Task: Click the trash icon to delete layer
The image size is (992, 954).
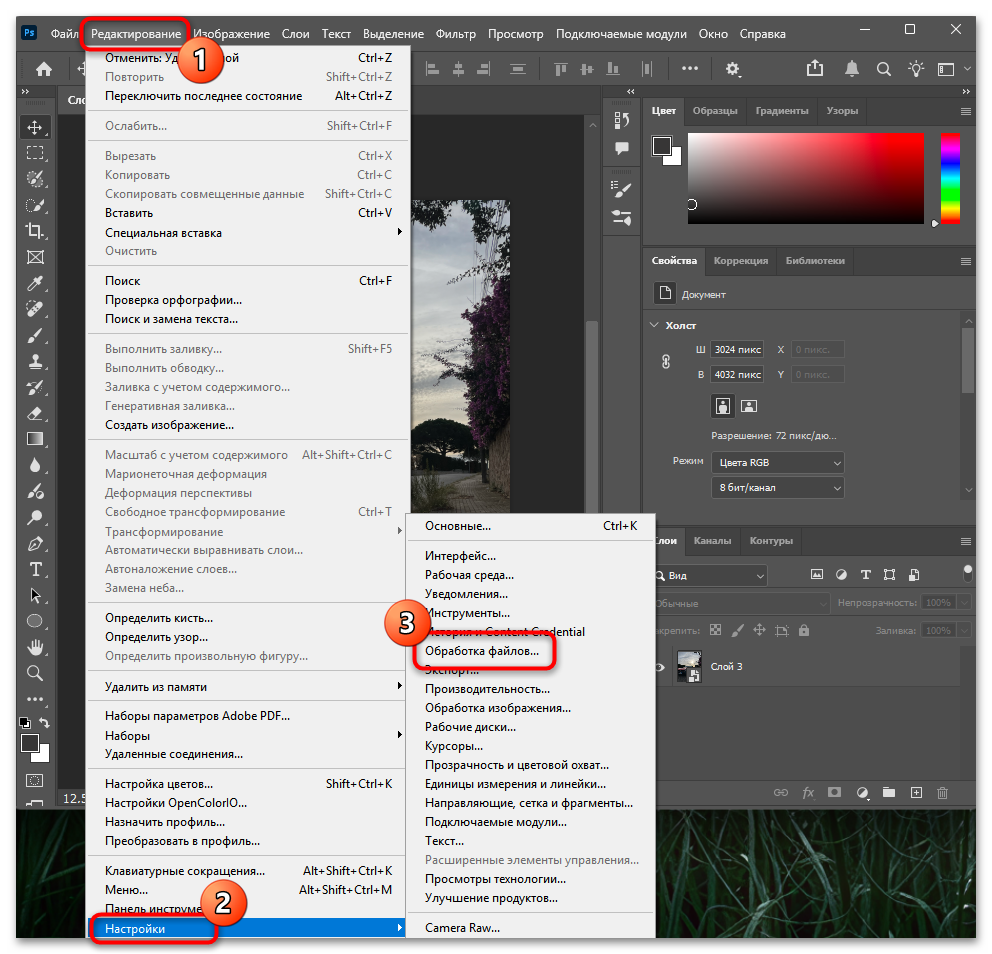Action: (941, 793)
